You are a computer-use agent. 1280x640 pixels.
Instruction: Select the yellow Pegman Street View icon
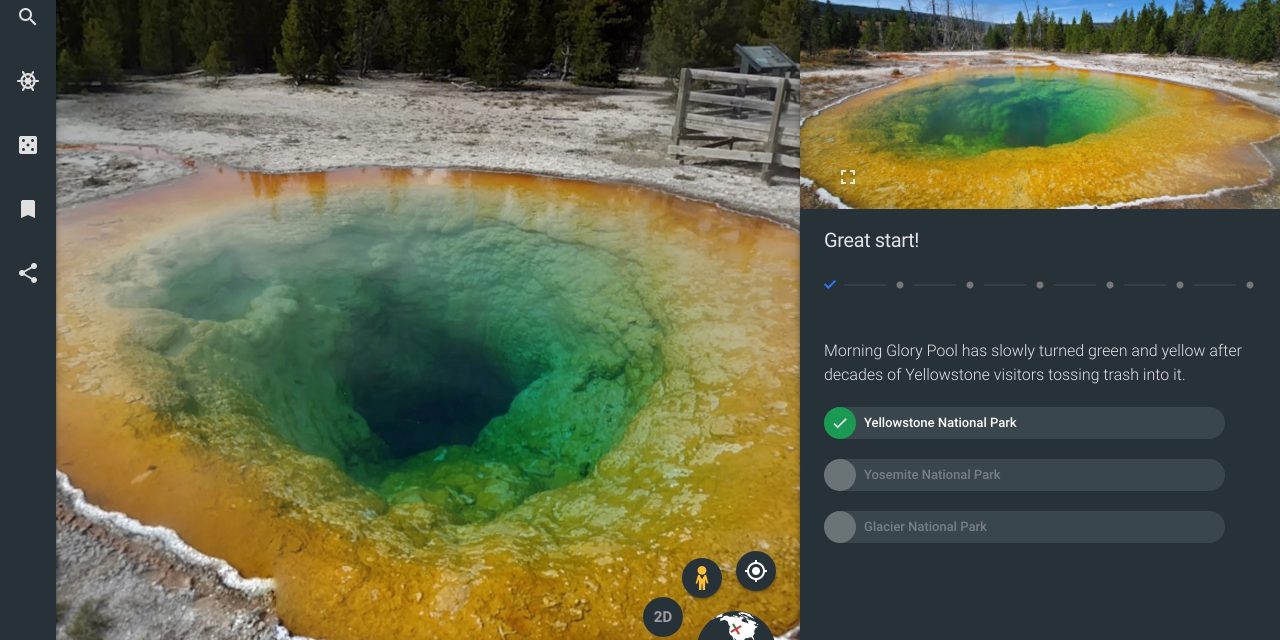(702, 578)
